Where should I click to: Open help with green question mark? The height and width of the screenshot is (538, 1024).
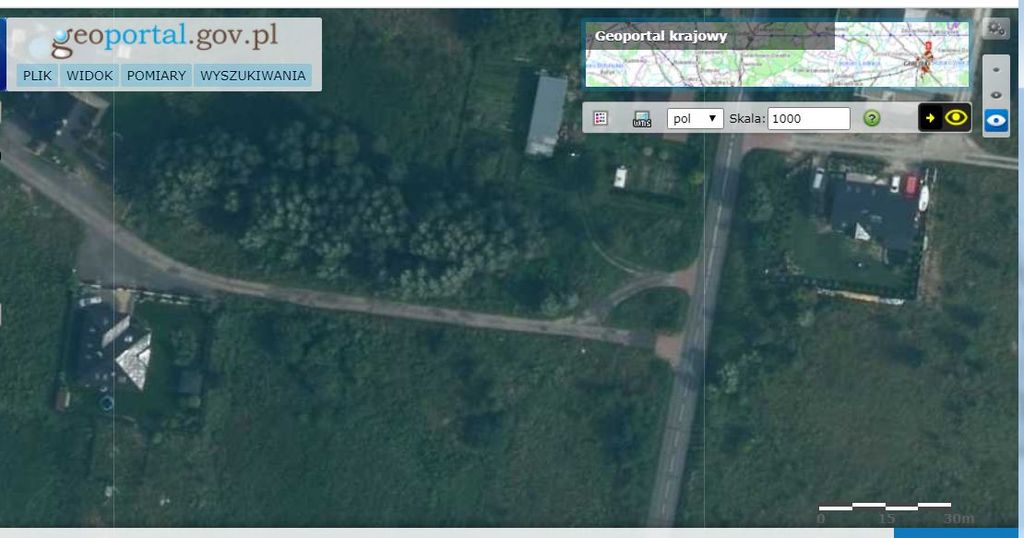[872, 118]
